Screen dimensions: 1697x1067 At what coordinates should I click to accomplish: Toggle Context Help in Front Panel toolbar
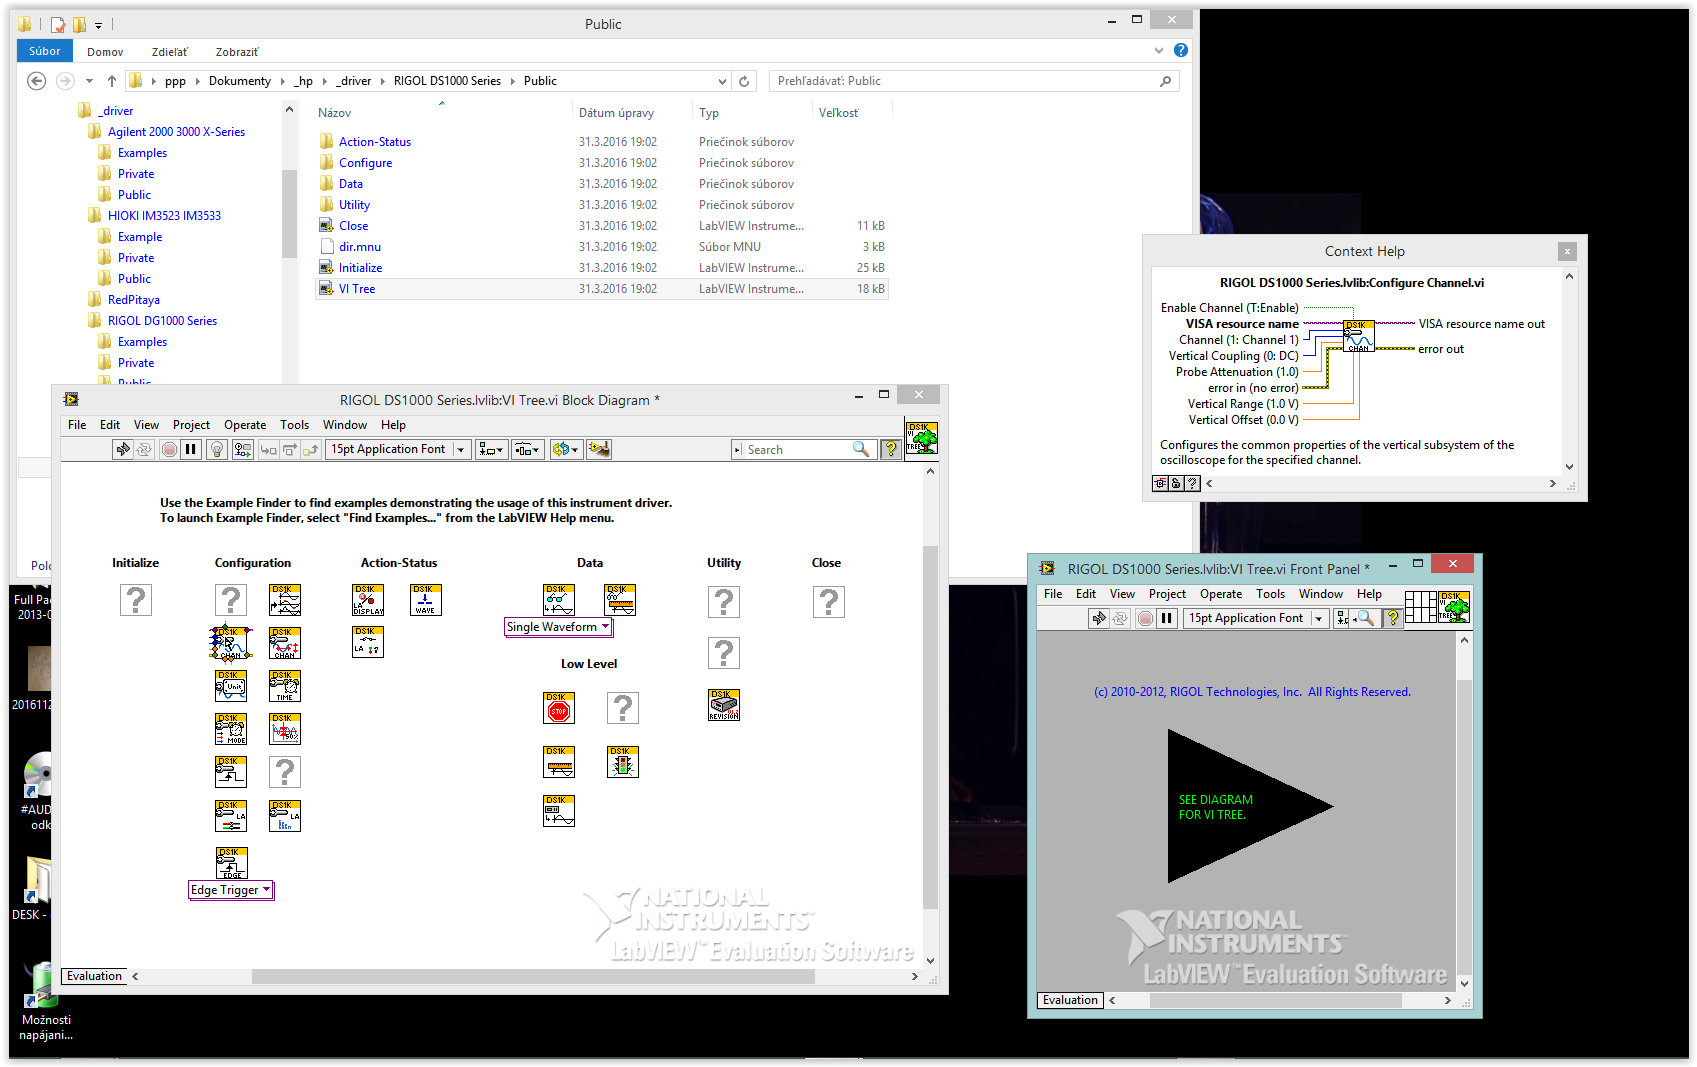point(1392,618)
